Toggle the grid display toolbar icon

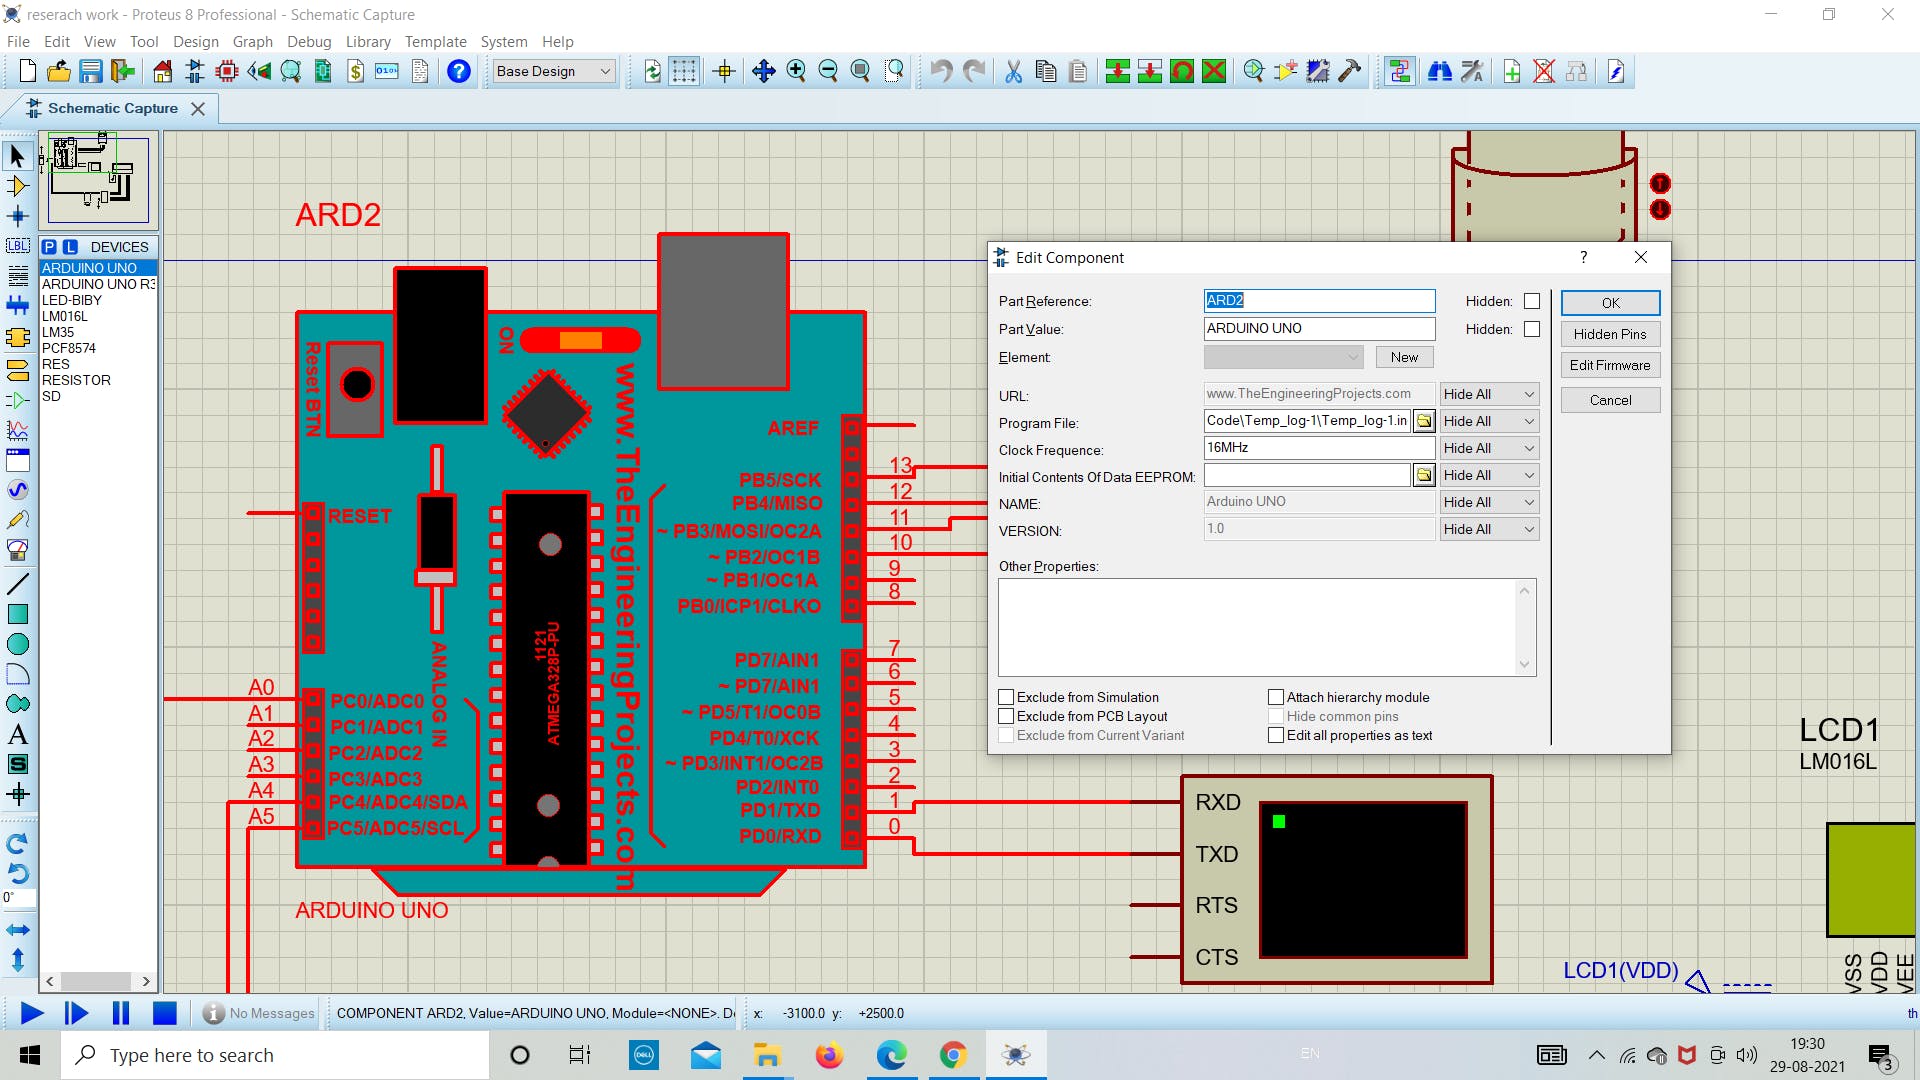click(x=684, y=71)
